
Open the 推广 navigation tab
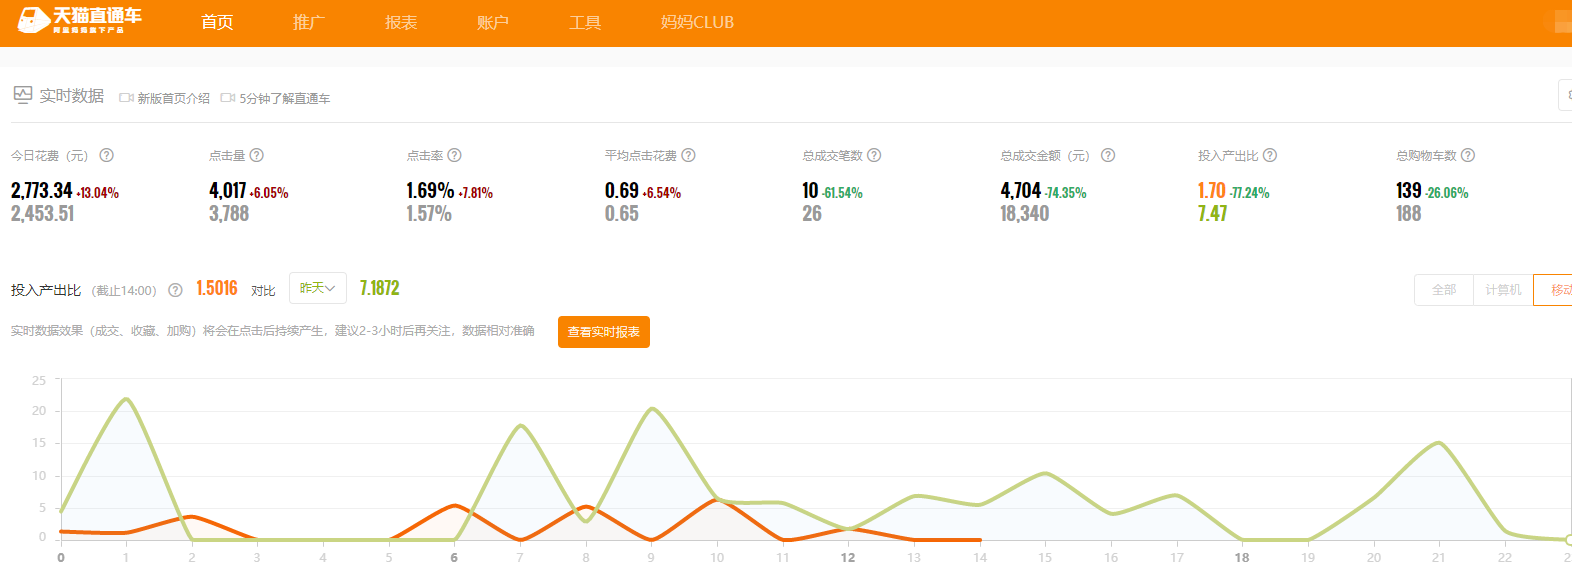[309, 22]
